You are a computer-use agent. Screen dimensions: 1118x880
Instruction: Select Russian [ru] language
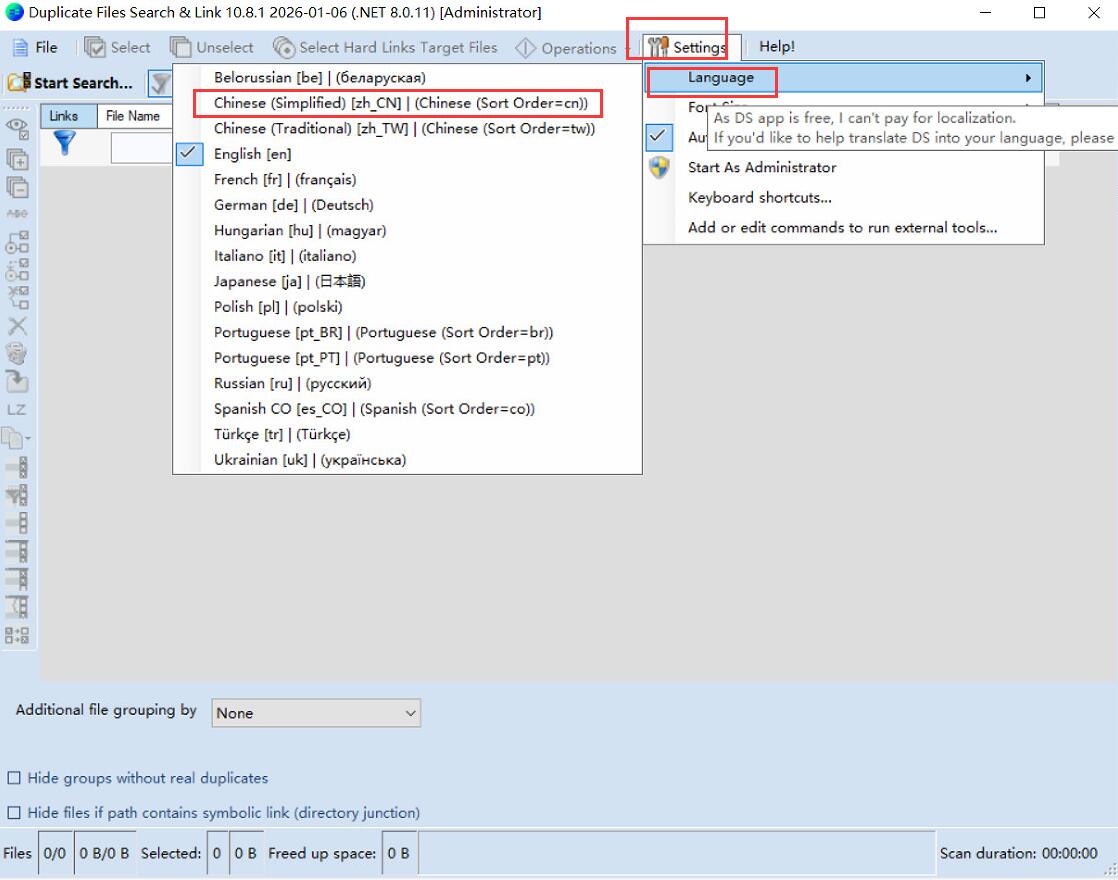click(407, 384)
